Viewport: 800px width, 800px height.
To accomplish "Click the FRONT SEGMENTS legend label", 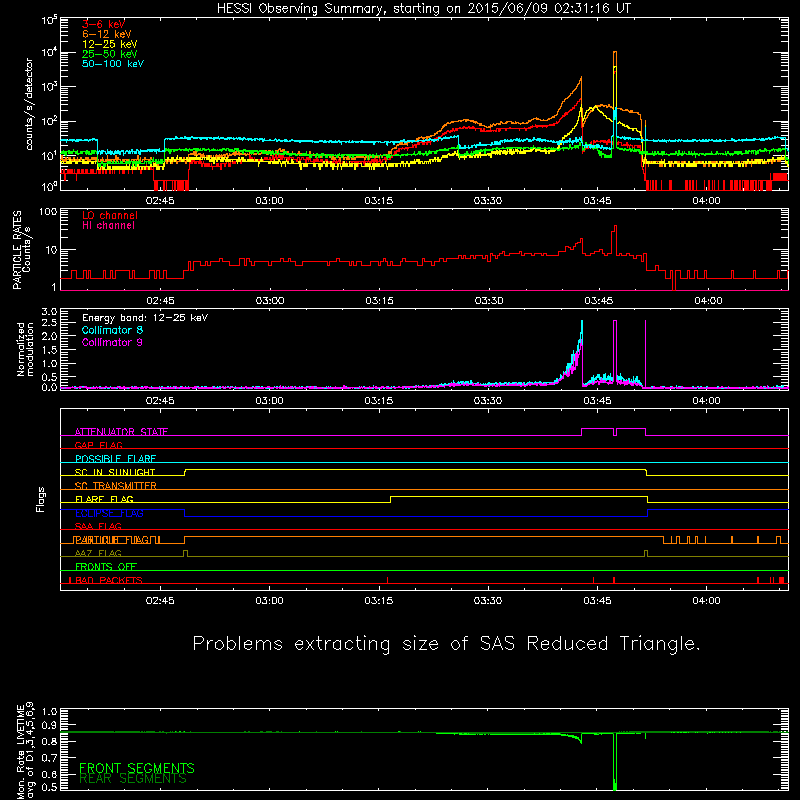I will coord(137,768).
